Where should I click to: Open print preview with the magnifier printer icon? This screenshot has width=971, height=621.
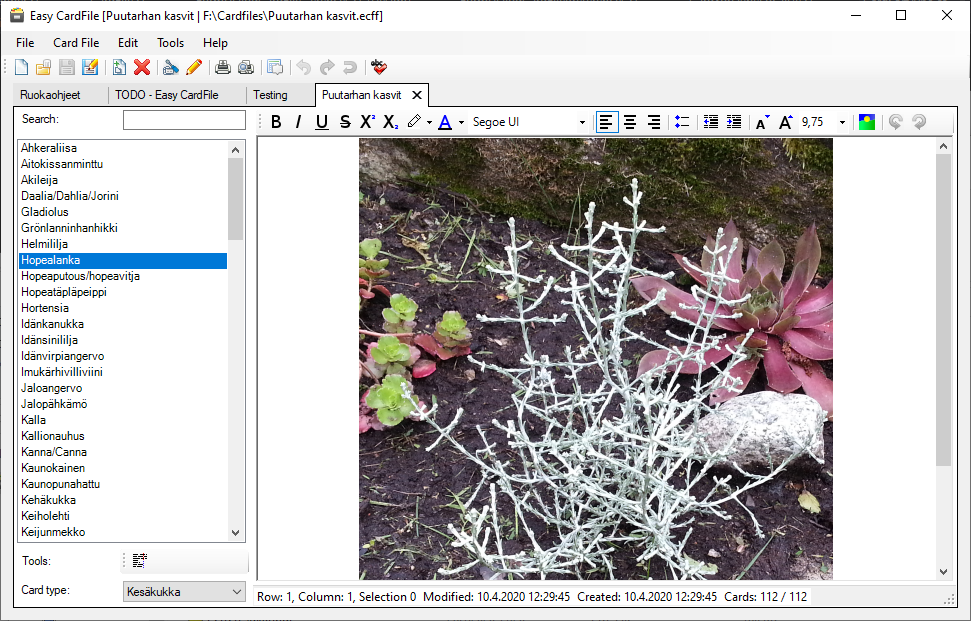[246, 67]
